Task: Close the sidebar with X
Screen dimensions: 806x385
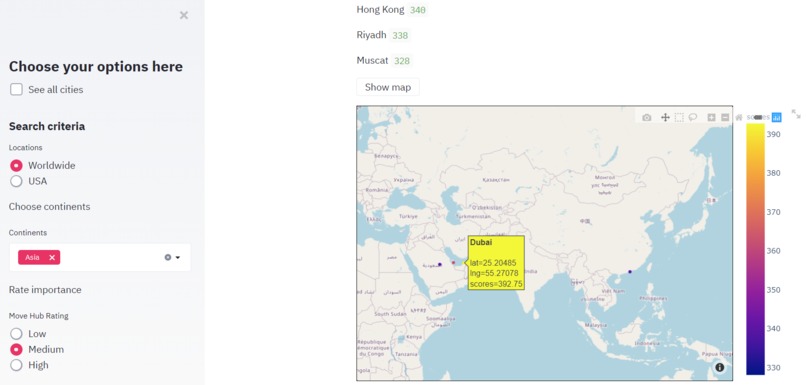Action: coord(184,15)
